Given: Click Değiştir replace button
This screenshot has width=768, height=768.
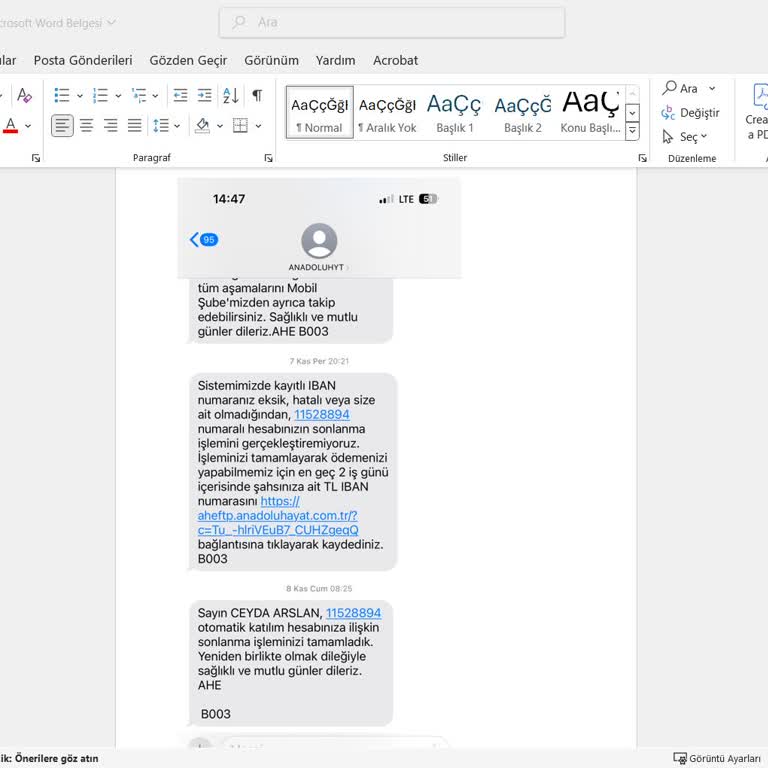Looking at the screenshot, I should (690, 113).
